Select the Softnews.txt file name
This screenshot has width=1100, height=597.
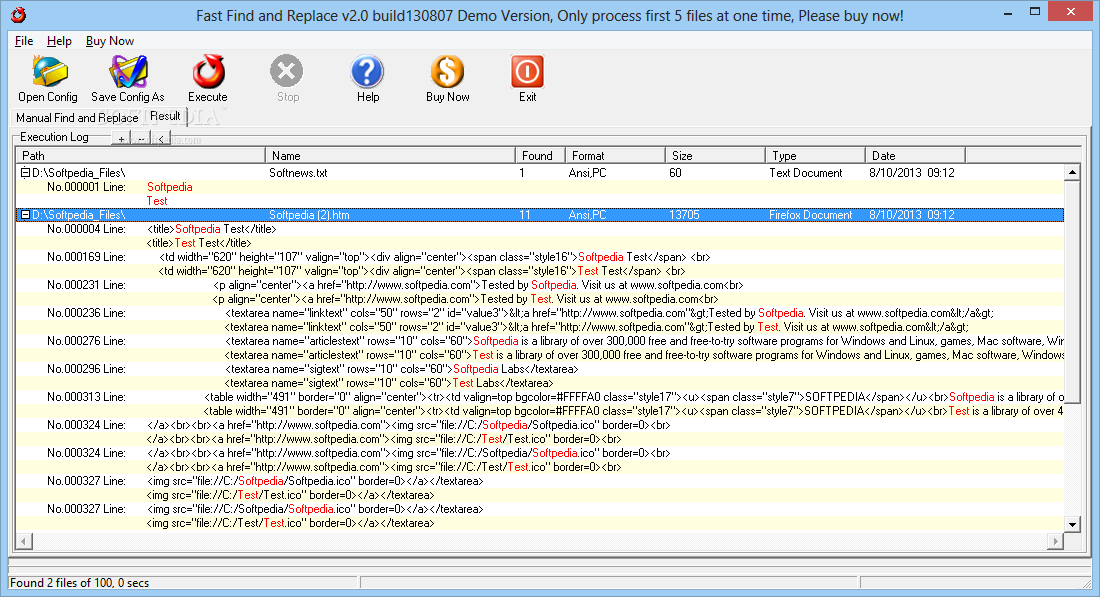[x=298, y=173]
